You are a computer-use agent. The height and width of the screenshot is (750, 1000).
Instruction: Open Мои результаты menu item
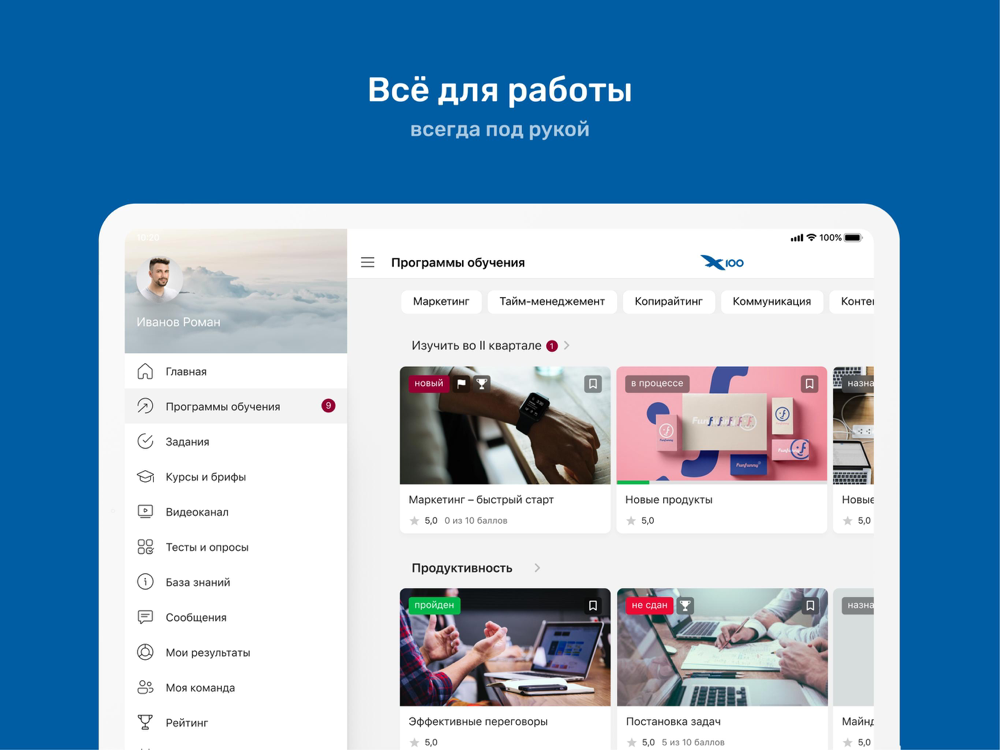[236, 652]
